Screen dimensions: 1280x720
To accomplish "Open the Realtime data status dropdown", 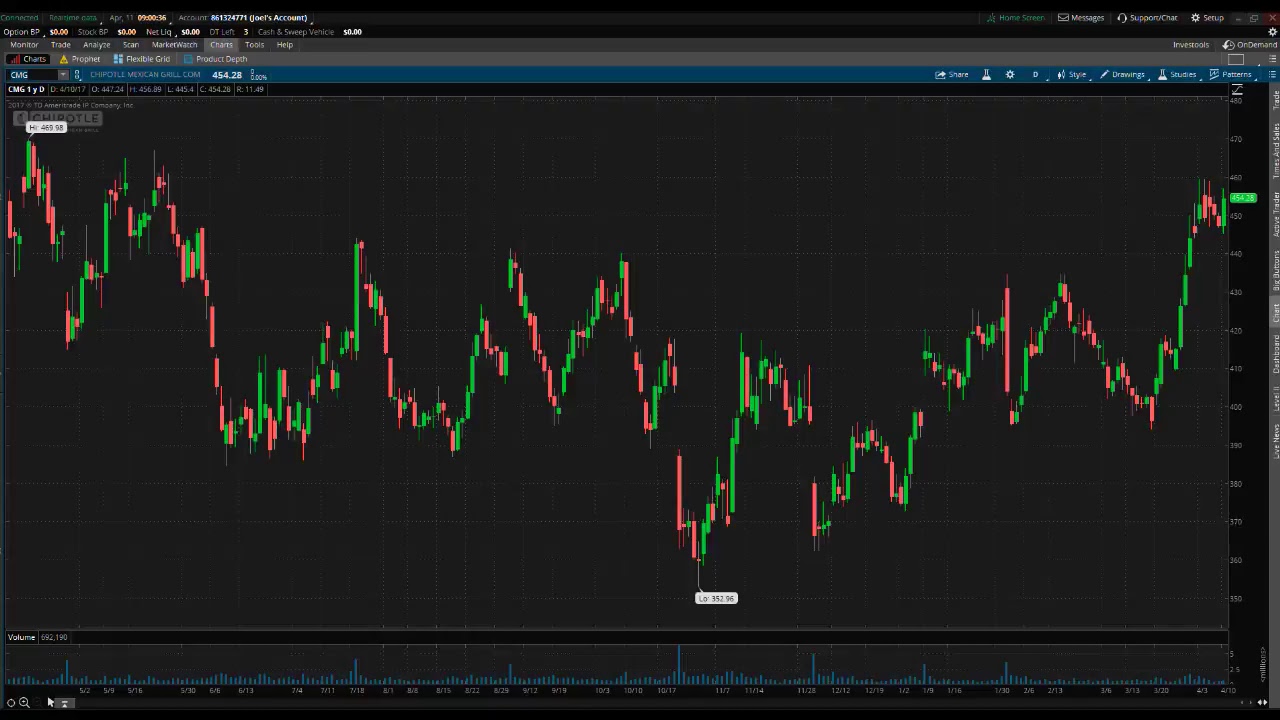I will point(73,18).
